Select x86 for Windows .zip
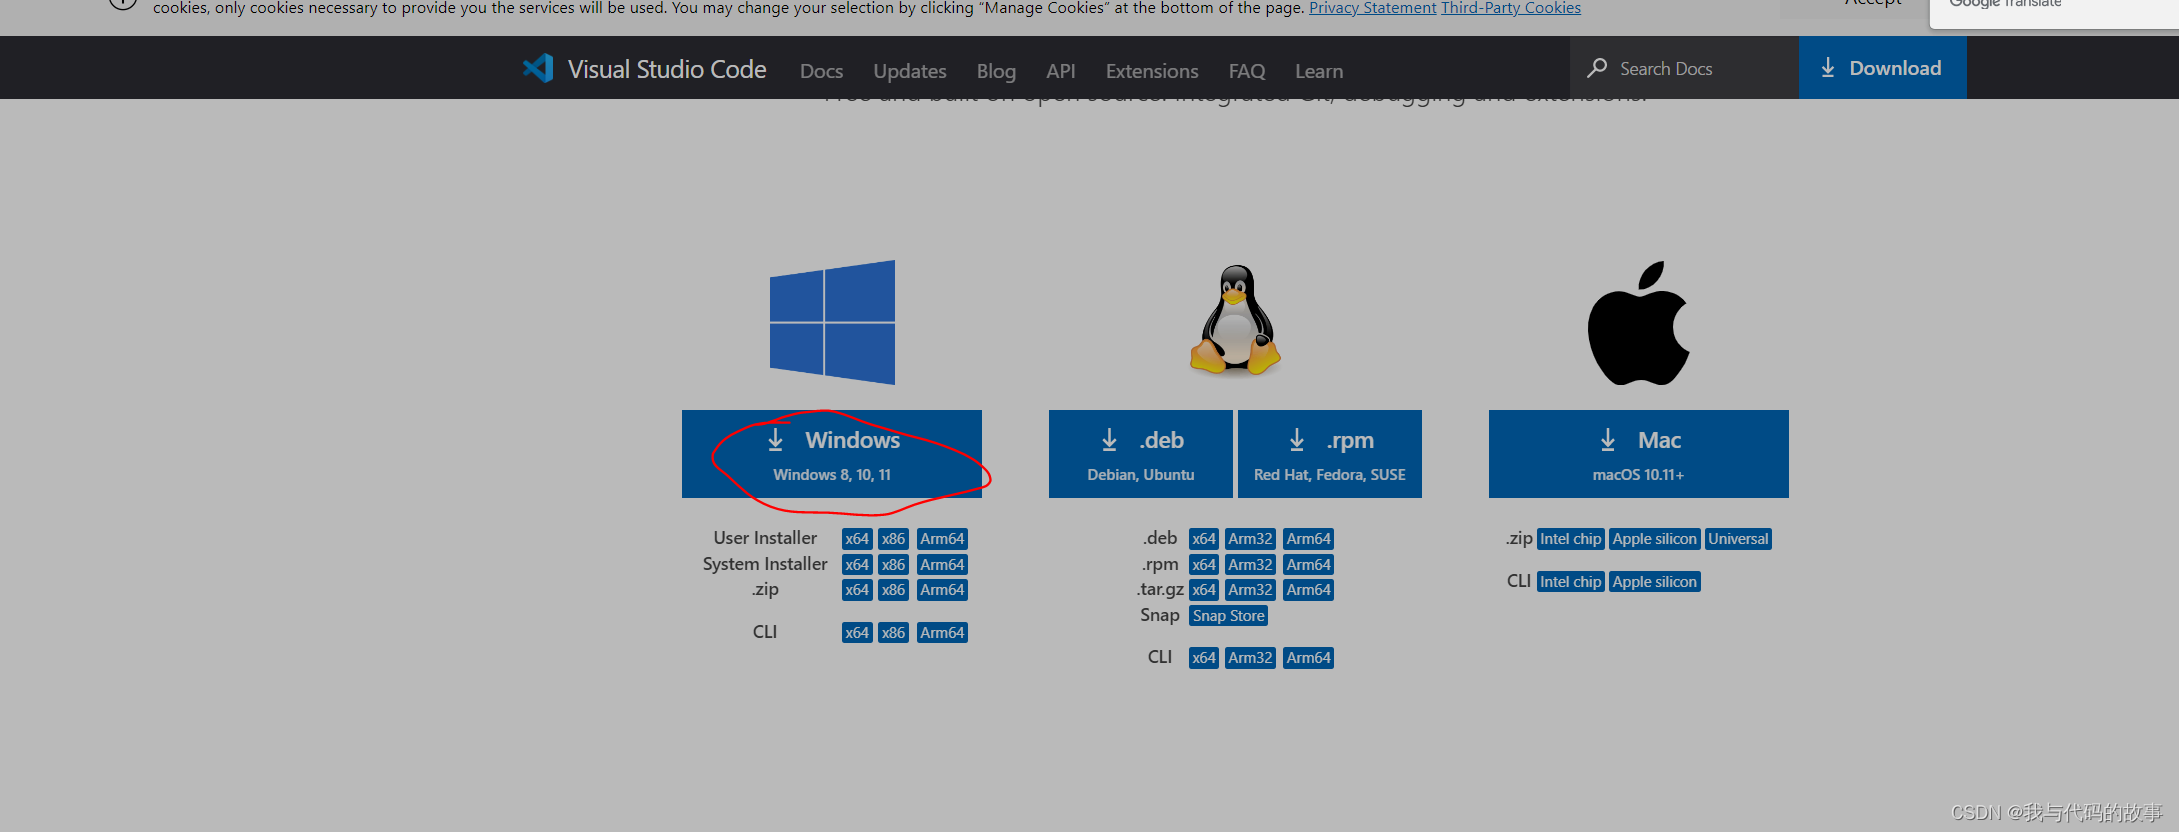 pyautogui.click(x=893, y=590)
